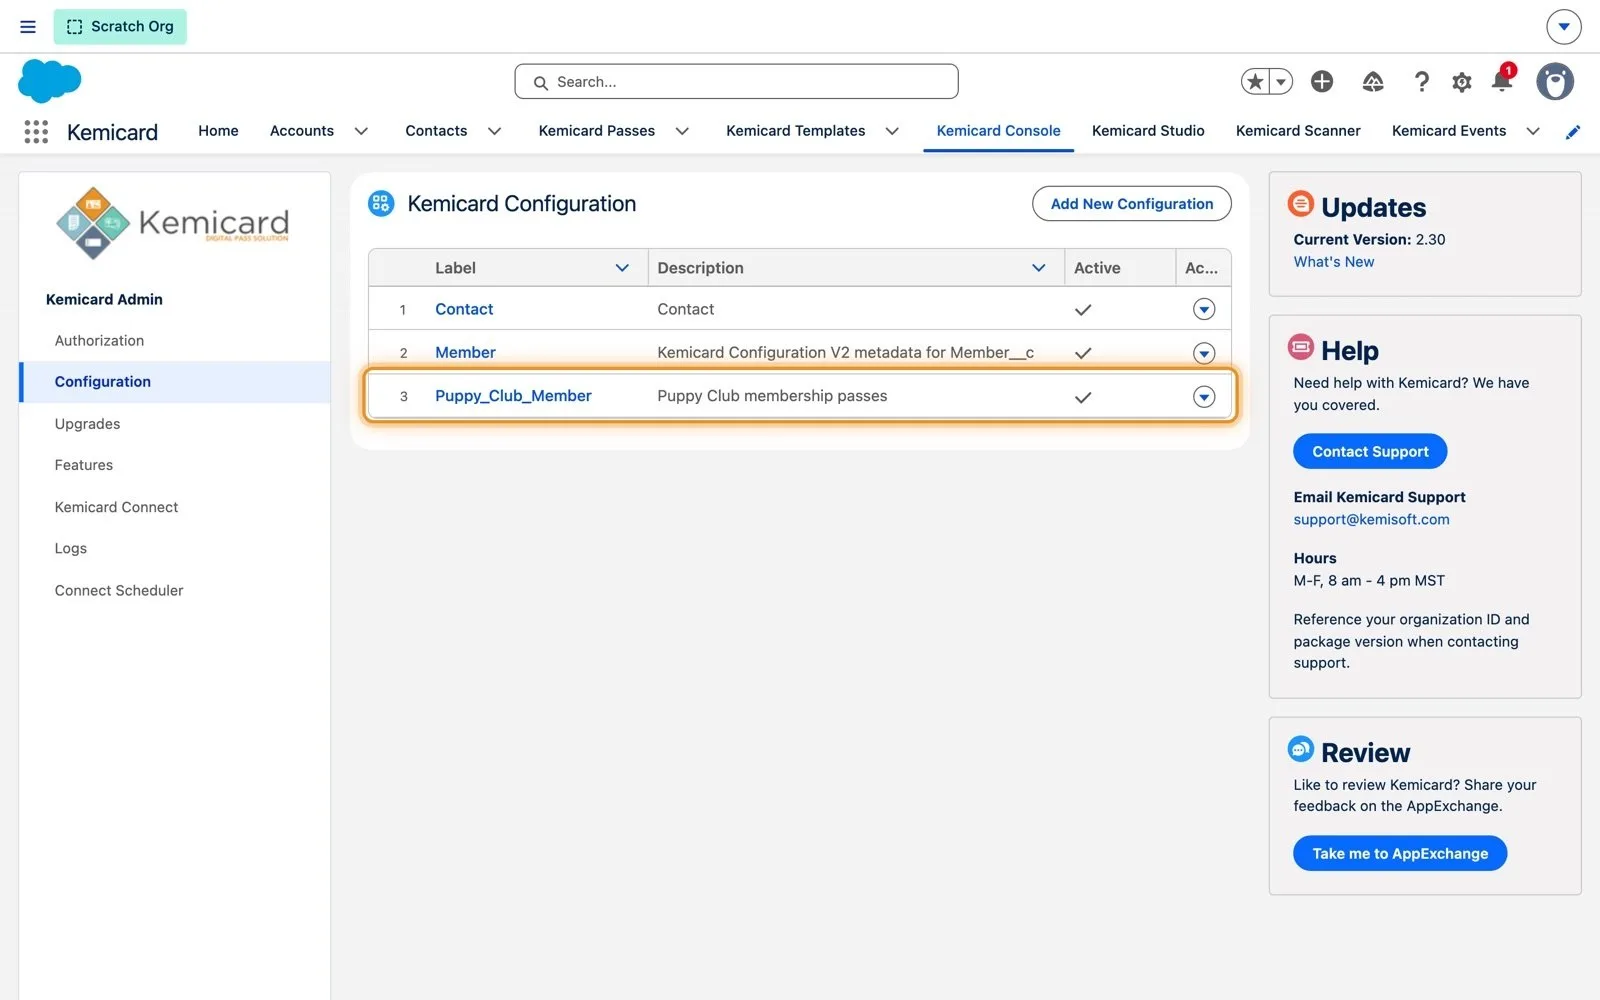The image size is (1600, 1000).
Task: Open the Setup gear icon
Action: coord(1462,82)
